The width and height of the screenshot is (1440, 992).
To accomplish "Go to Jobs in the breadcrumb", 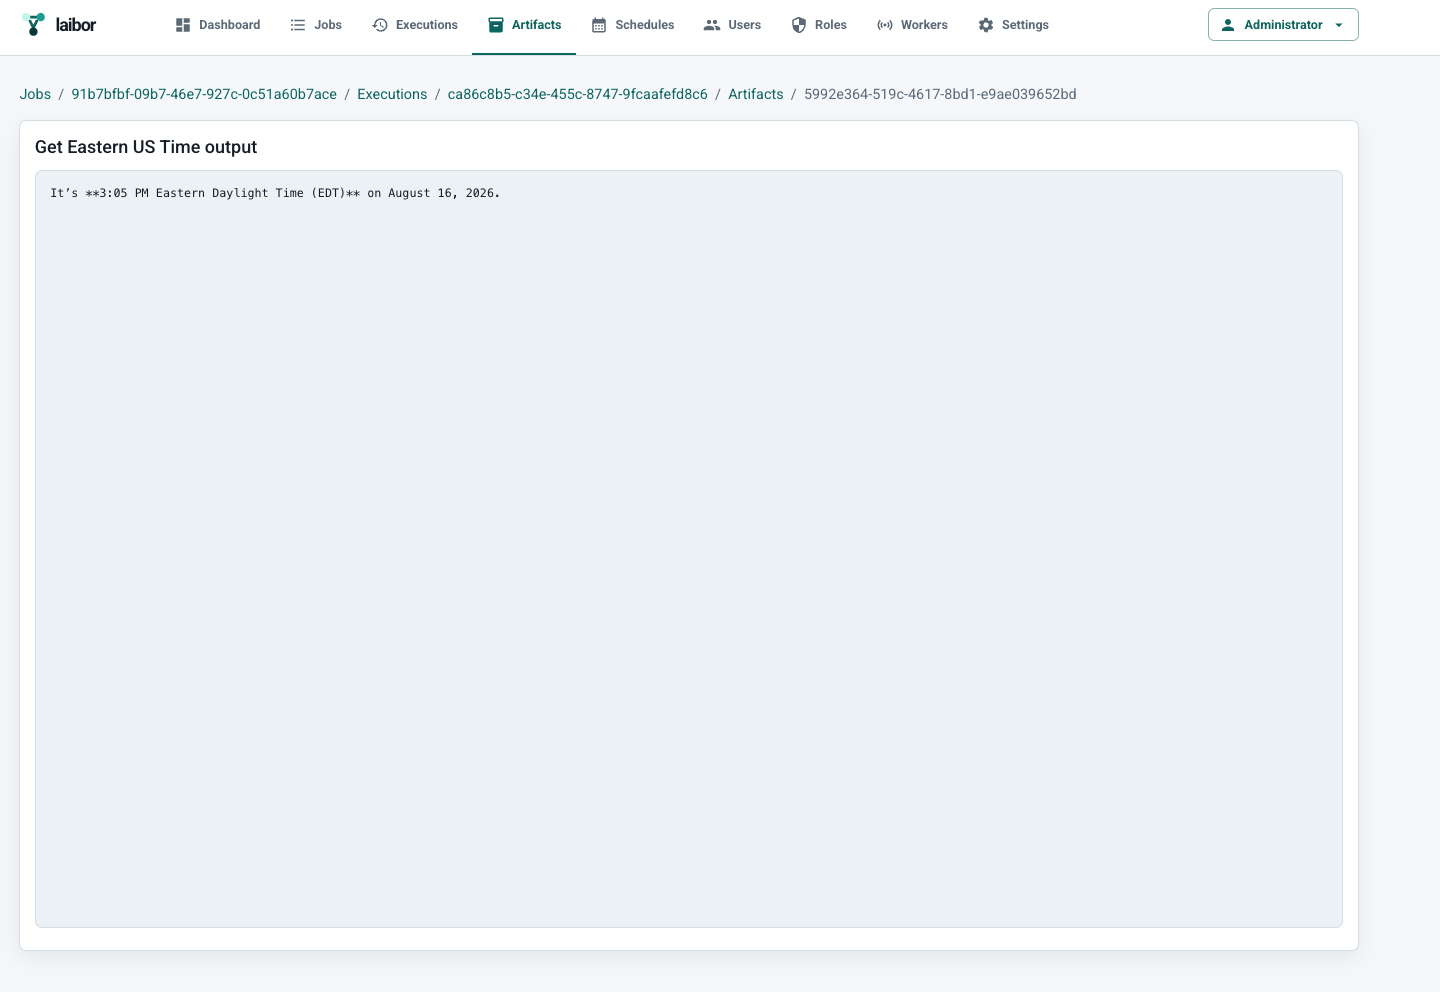I will pyautogui.click(x=35, y=94).
